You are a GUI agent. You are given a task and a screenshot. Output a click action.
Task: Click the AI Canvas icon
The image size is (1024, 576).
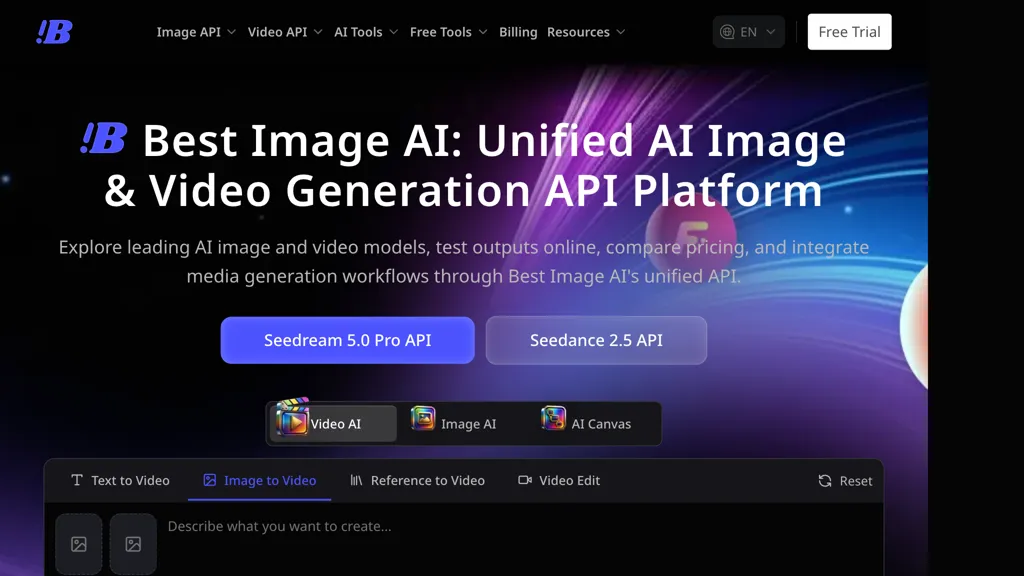pos(553,419)
